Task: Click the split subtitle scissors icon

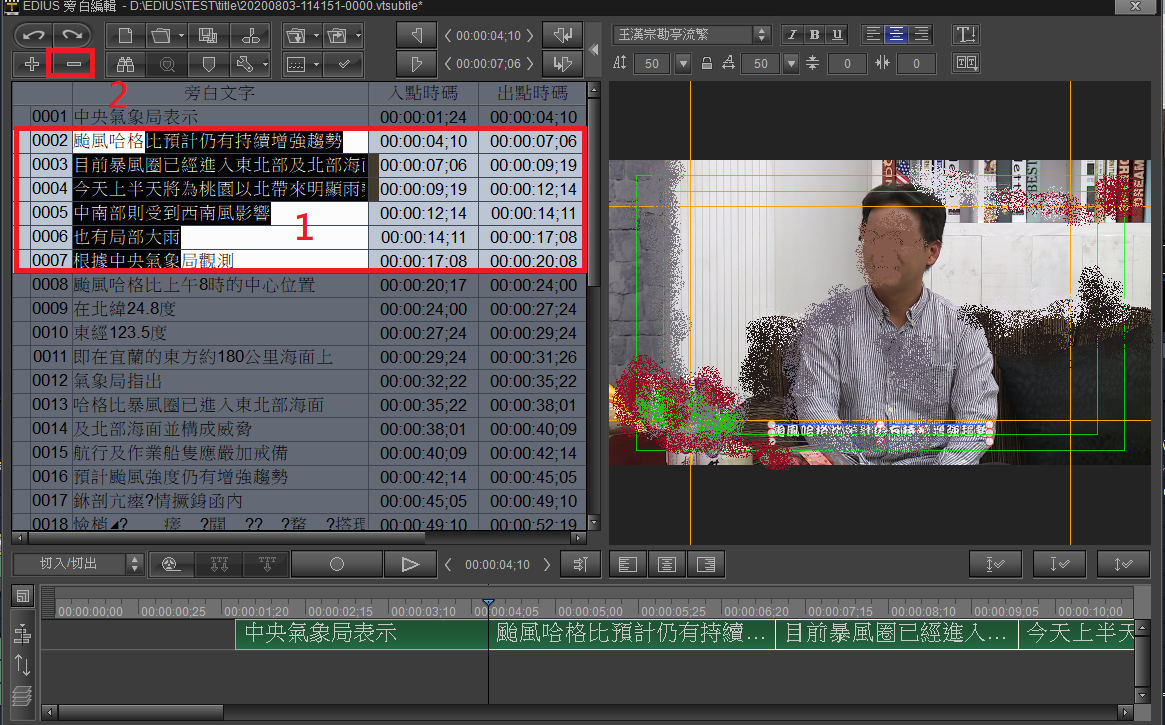Action: (x=250, y=35)
